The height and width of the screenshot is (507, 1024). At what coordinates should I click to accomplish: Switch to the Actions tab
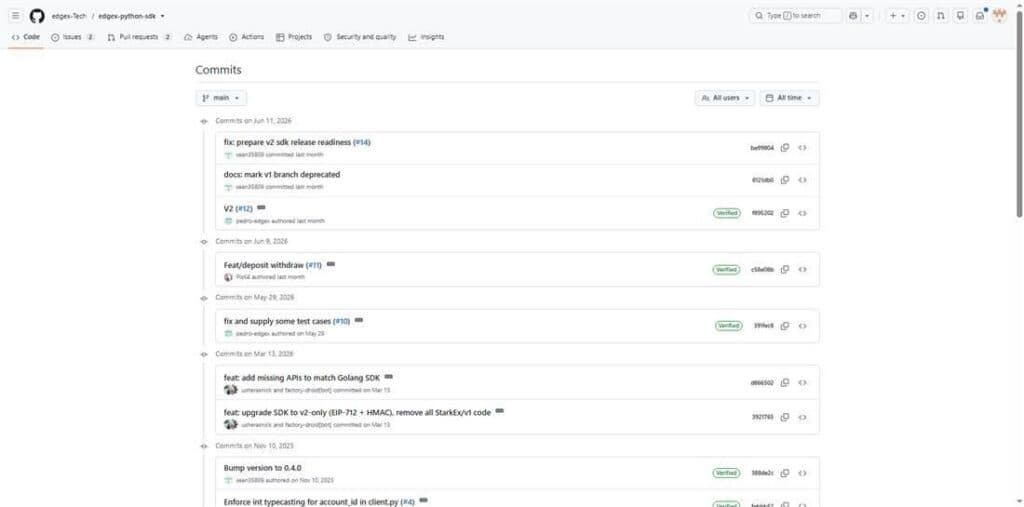(247, 37)
